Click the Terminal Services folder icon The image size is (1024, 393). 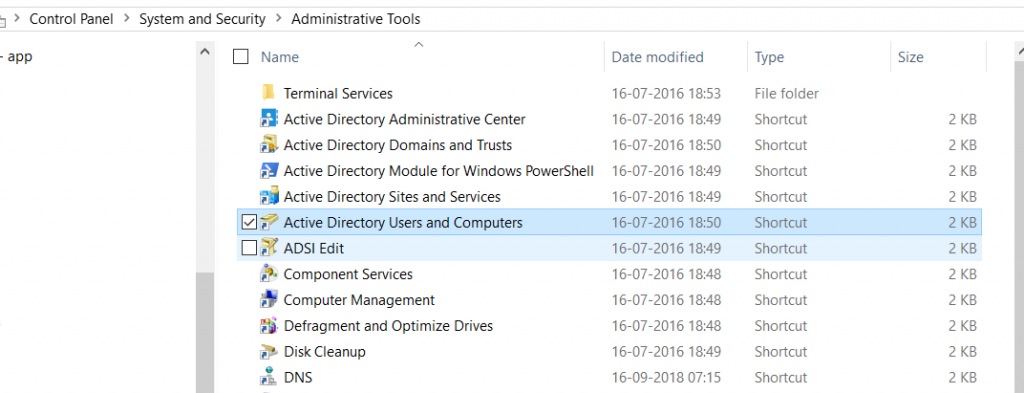tap(268, 93)
